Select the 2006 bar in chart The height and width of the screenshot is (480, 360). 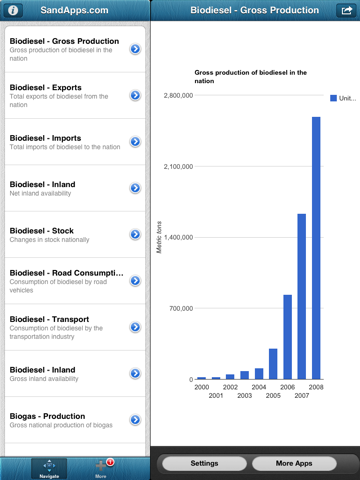coord(287,337)
